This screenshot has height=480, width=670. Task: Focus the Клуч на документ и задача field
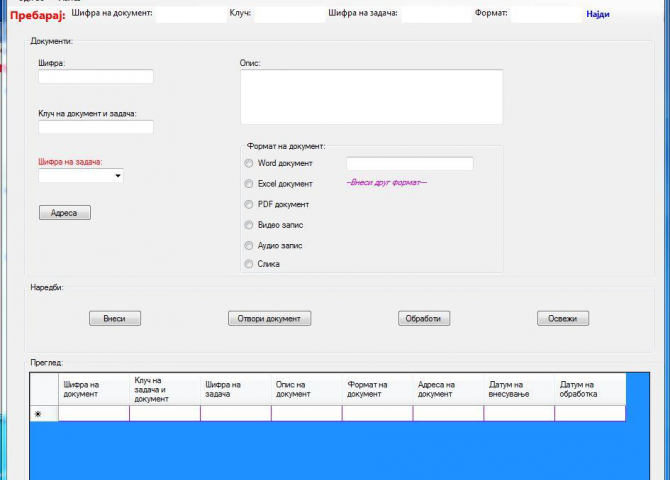pyautogui.click(x=95, y=127)
